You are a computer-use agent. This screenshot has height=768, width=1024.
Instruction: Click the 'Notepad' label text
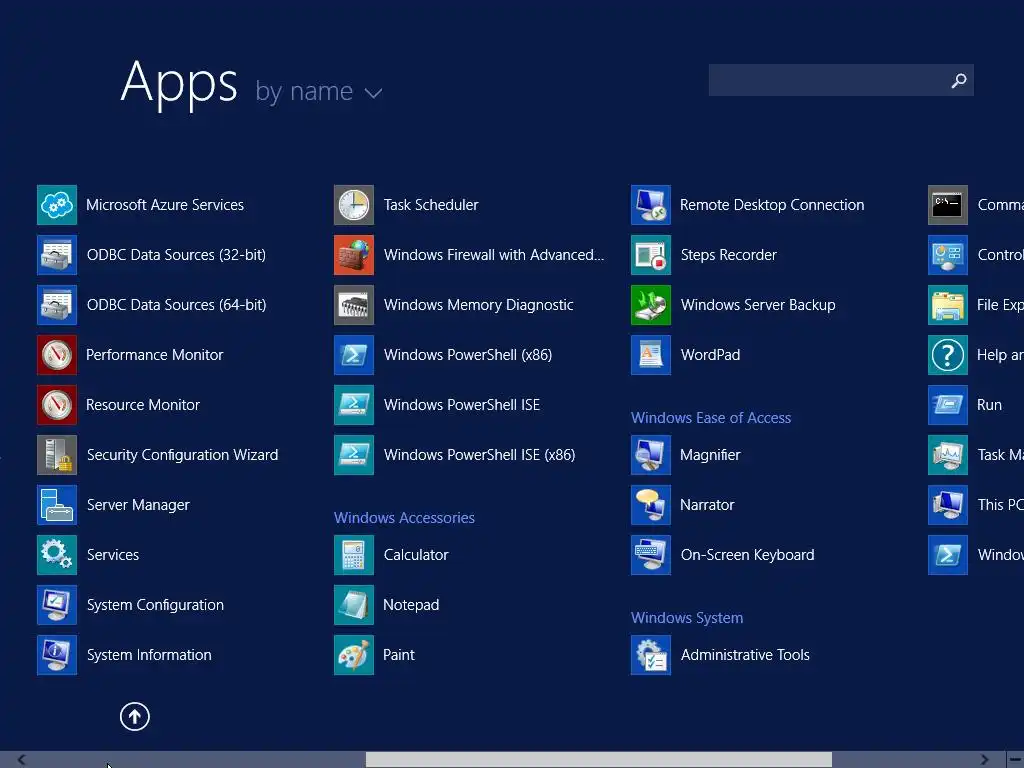411,605
